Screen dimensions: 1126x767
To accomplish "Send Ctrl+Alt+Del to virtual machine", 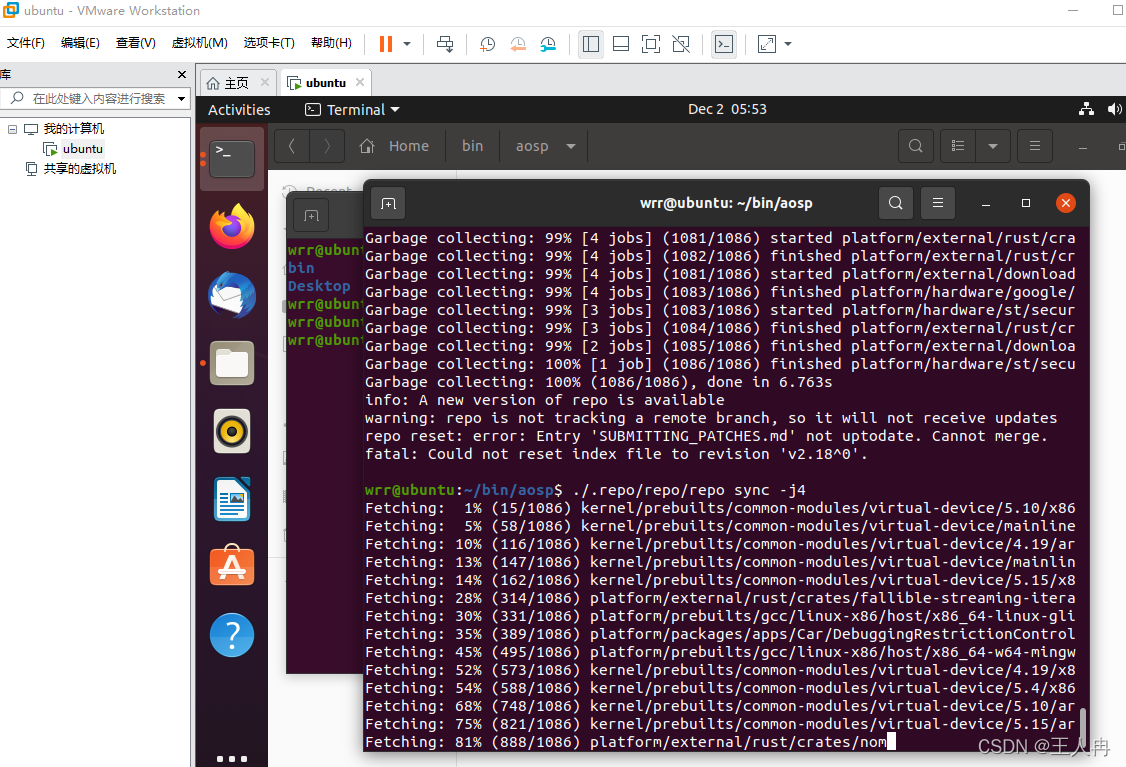I will tap(445, 44).
